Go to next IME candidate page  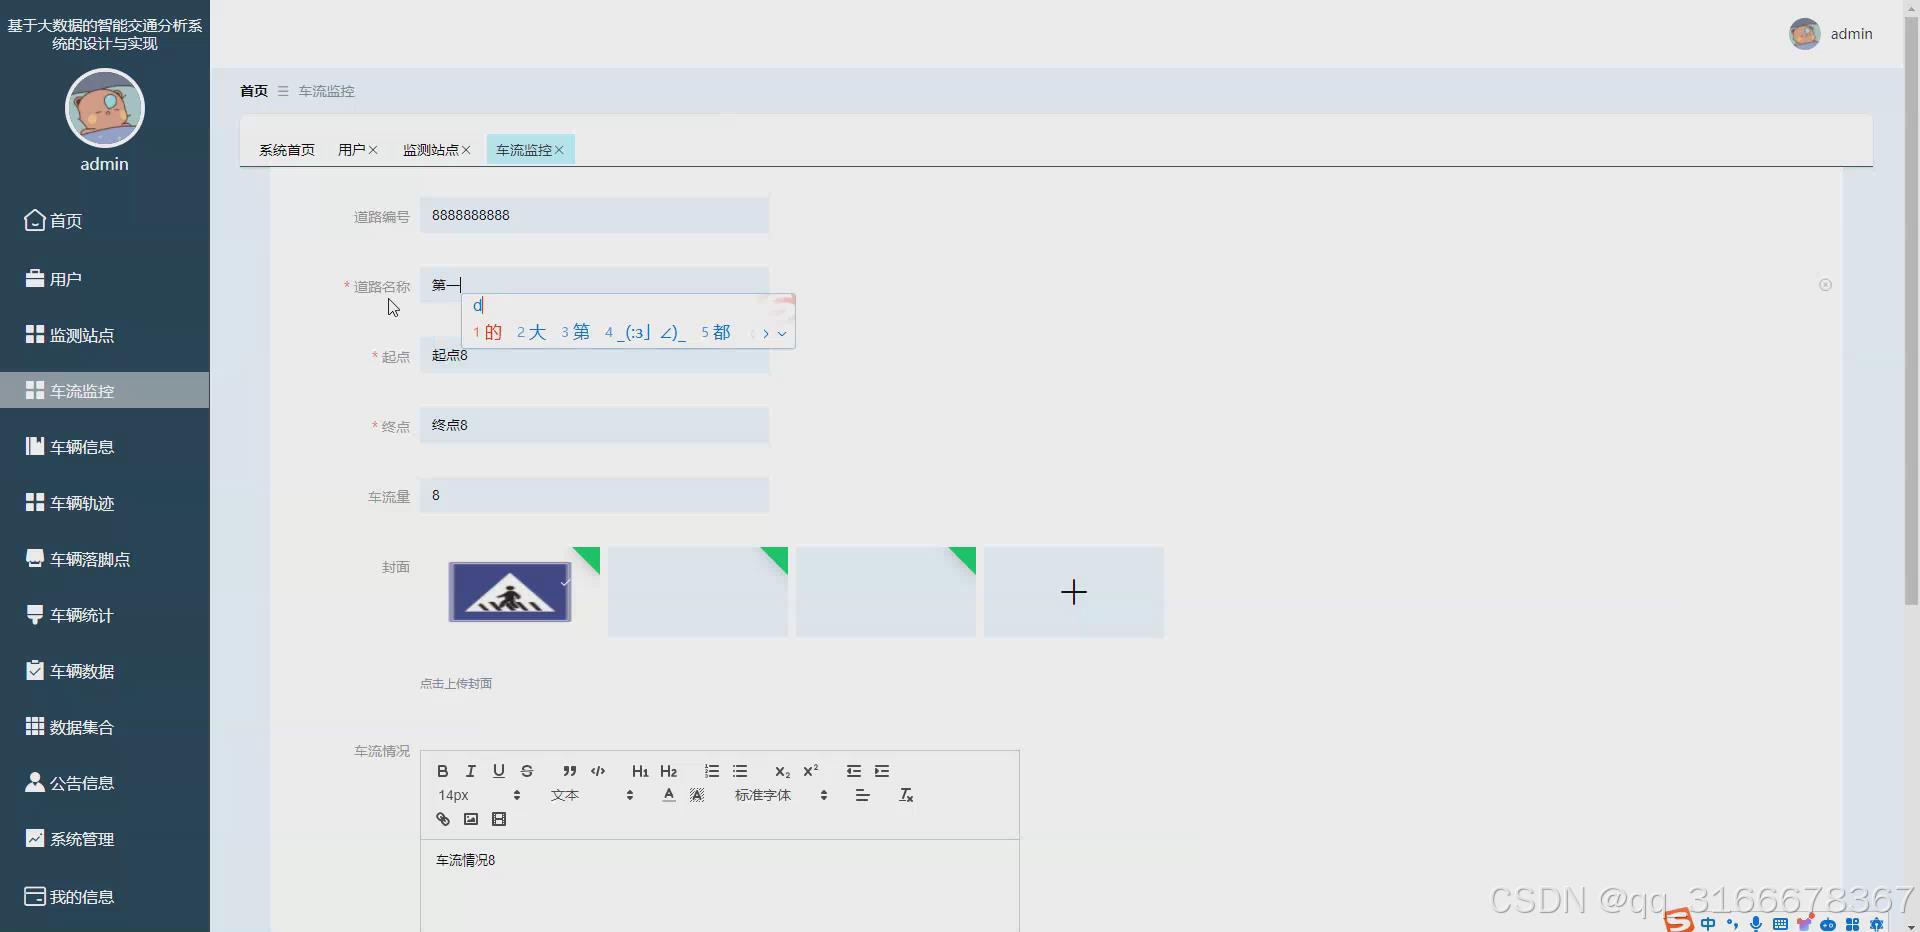766,334
